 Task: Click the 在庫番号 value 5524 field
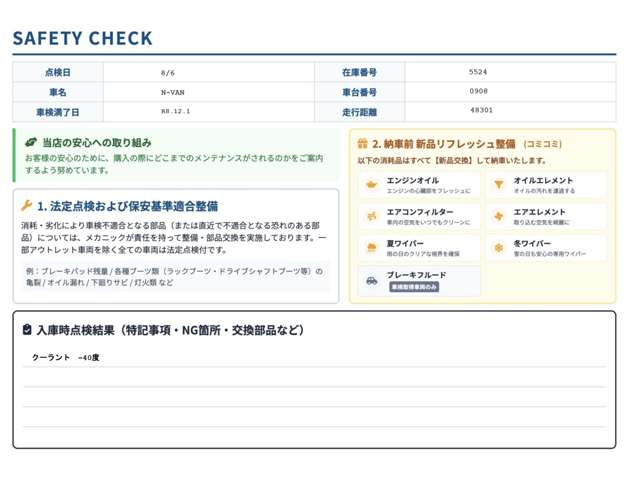510,72
